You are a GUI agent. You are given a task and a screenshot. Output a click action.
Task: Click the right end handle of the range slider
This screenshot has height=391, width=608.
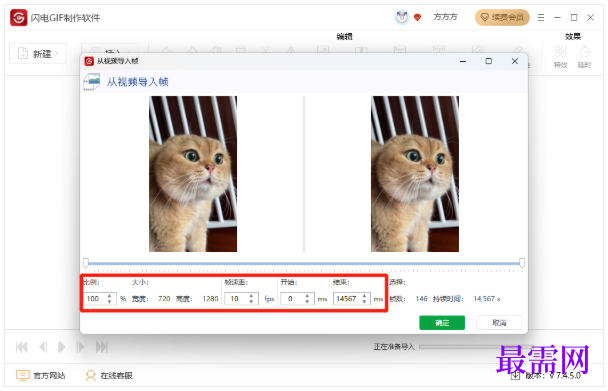coord(522,263)
